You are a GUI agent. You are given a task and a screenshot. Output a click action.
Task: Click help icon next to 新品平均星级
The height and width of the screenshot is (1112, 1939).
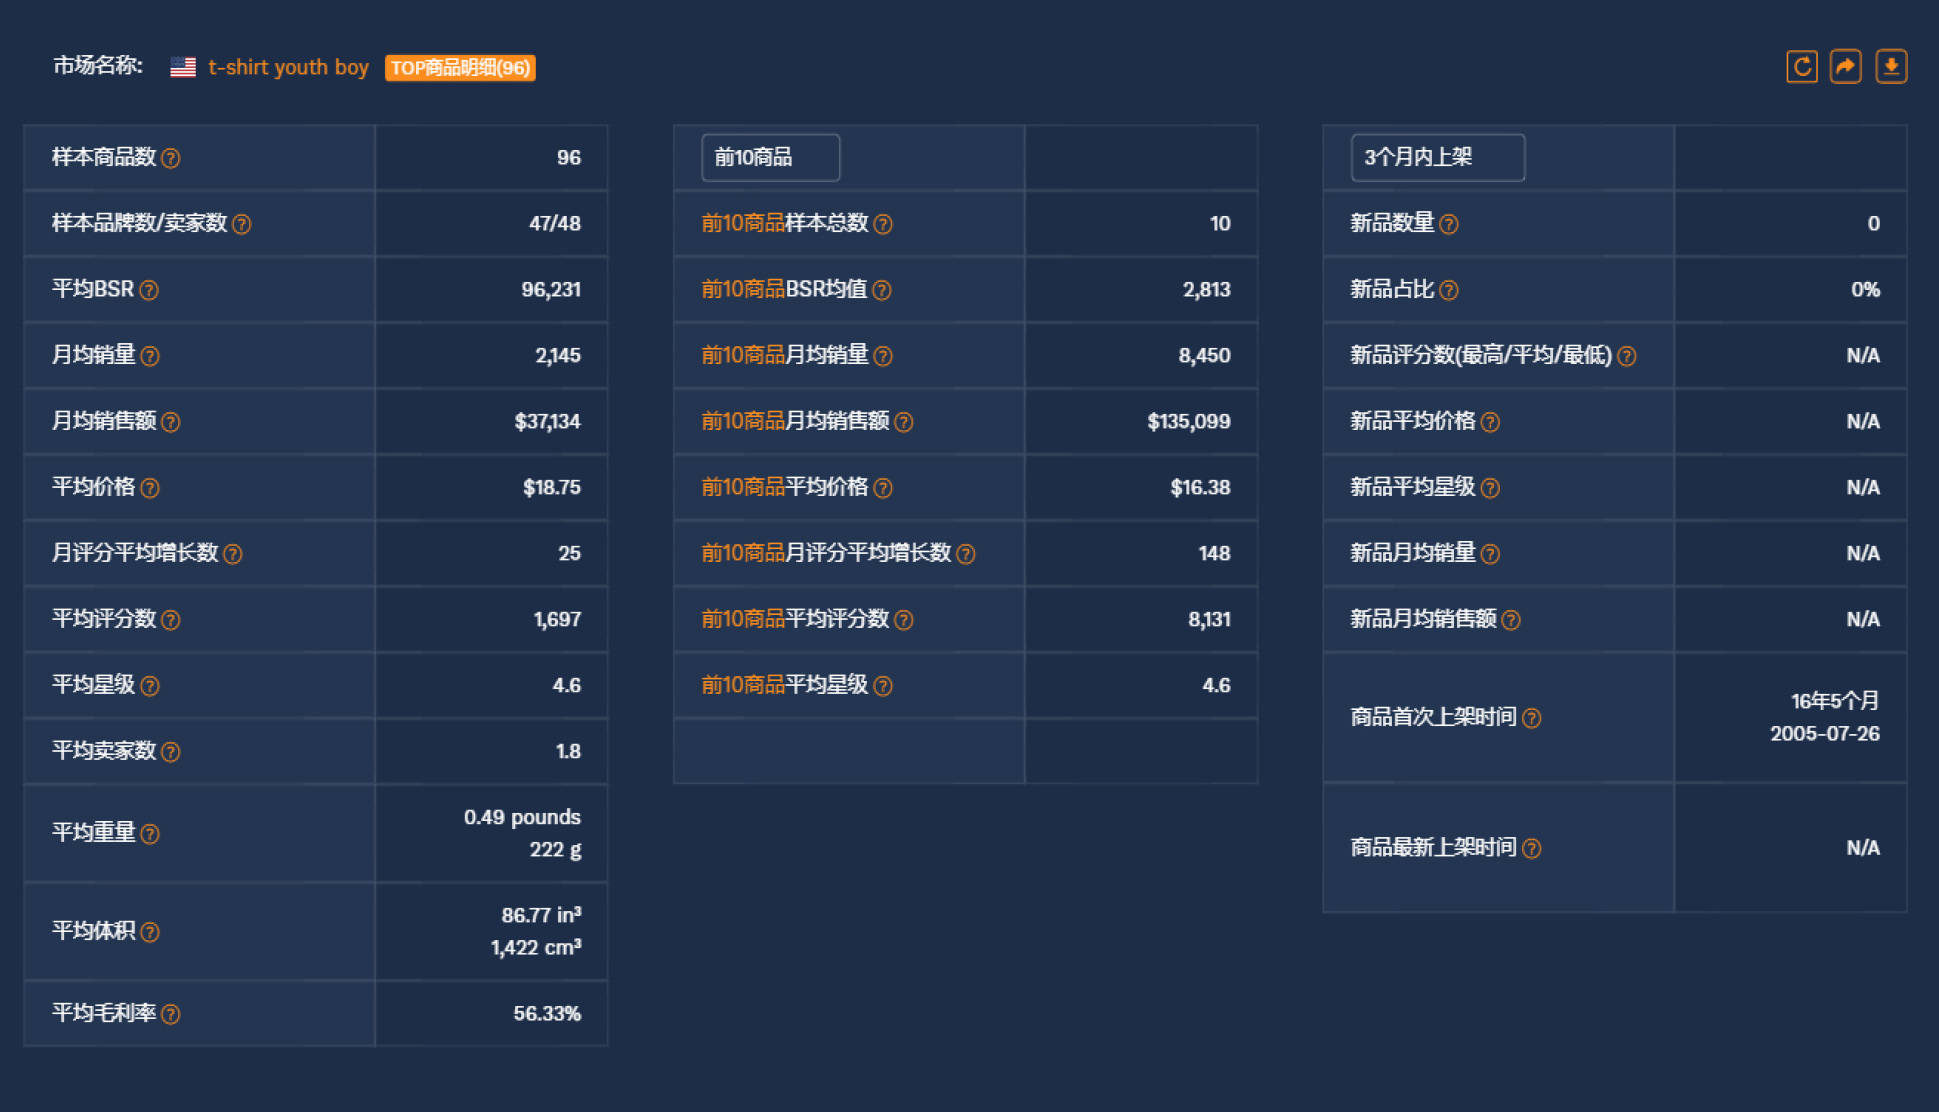pyautogui.click(x=1490, y=488)
